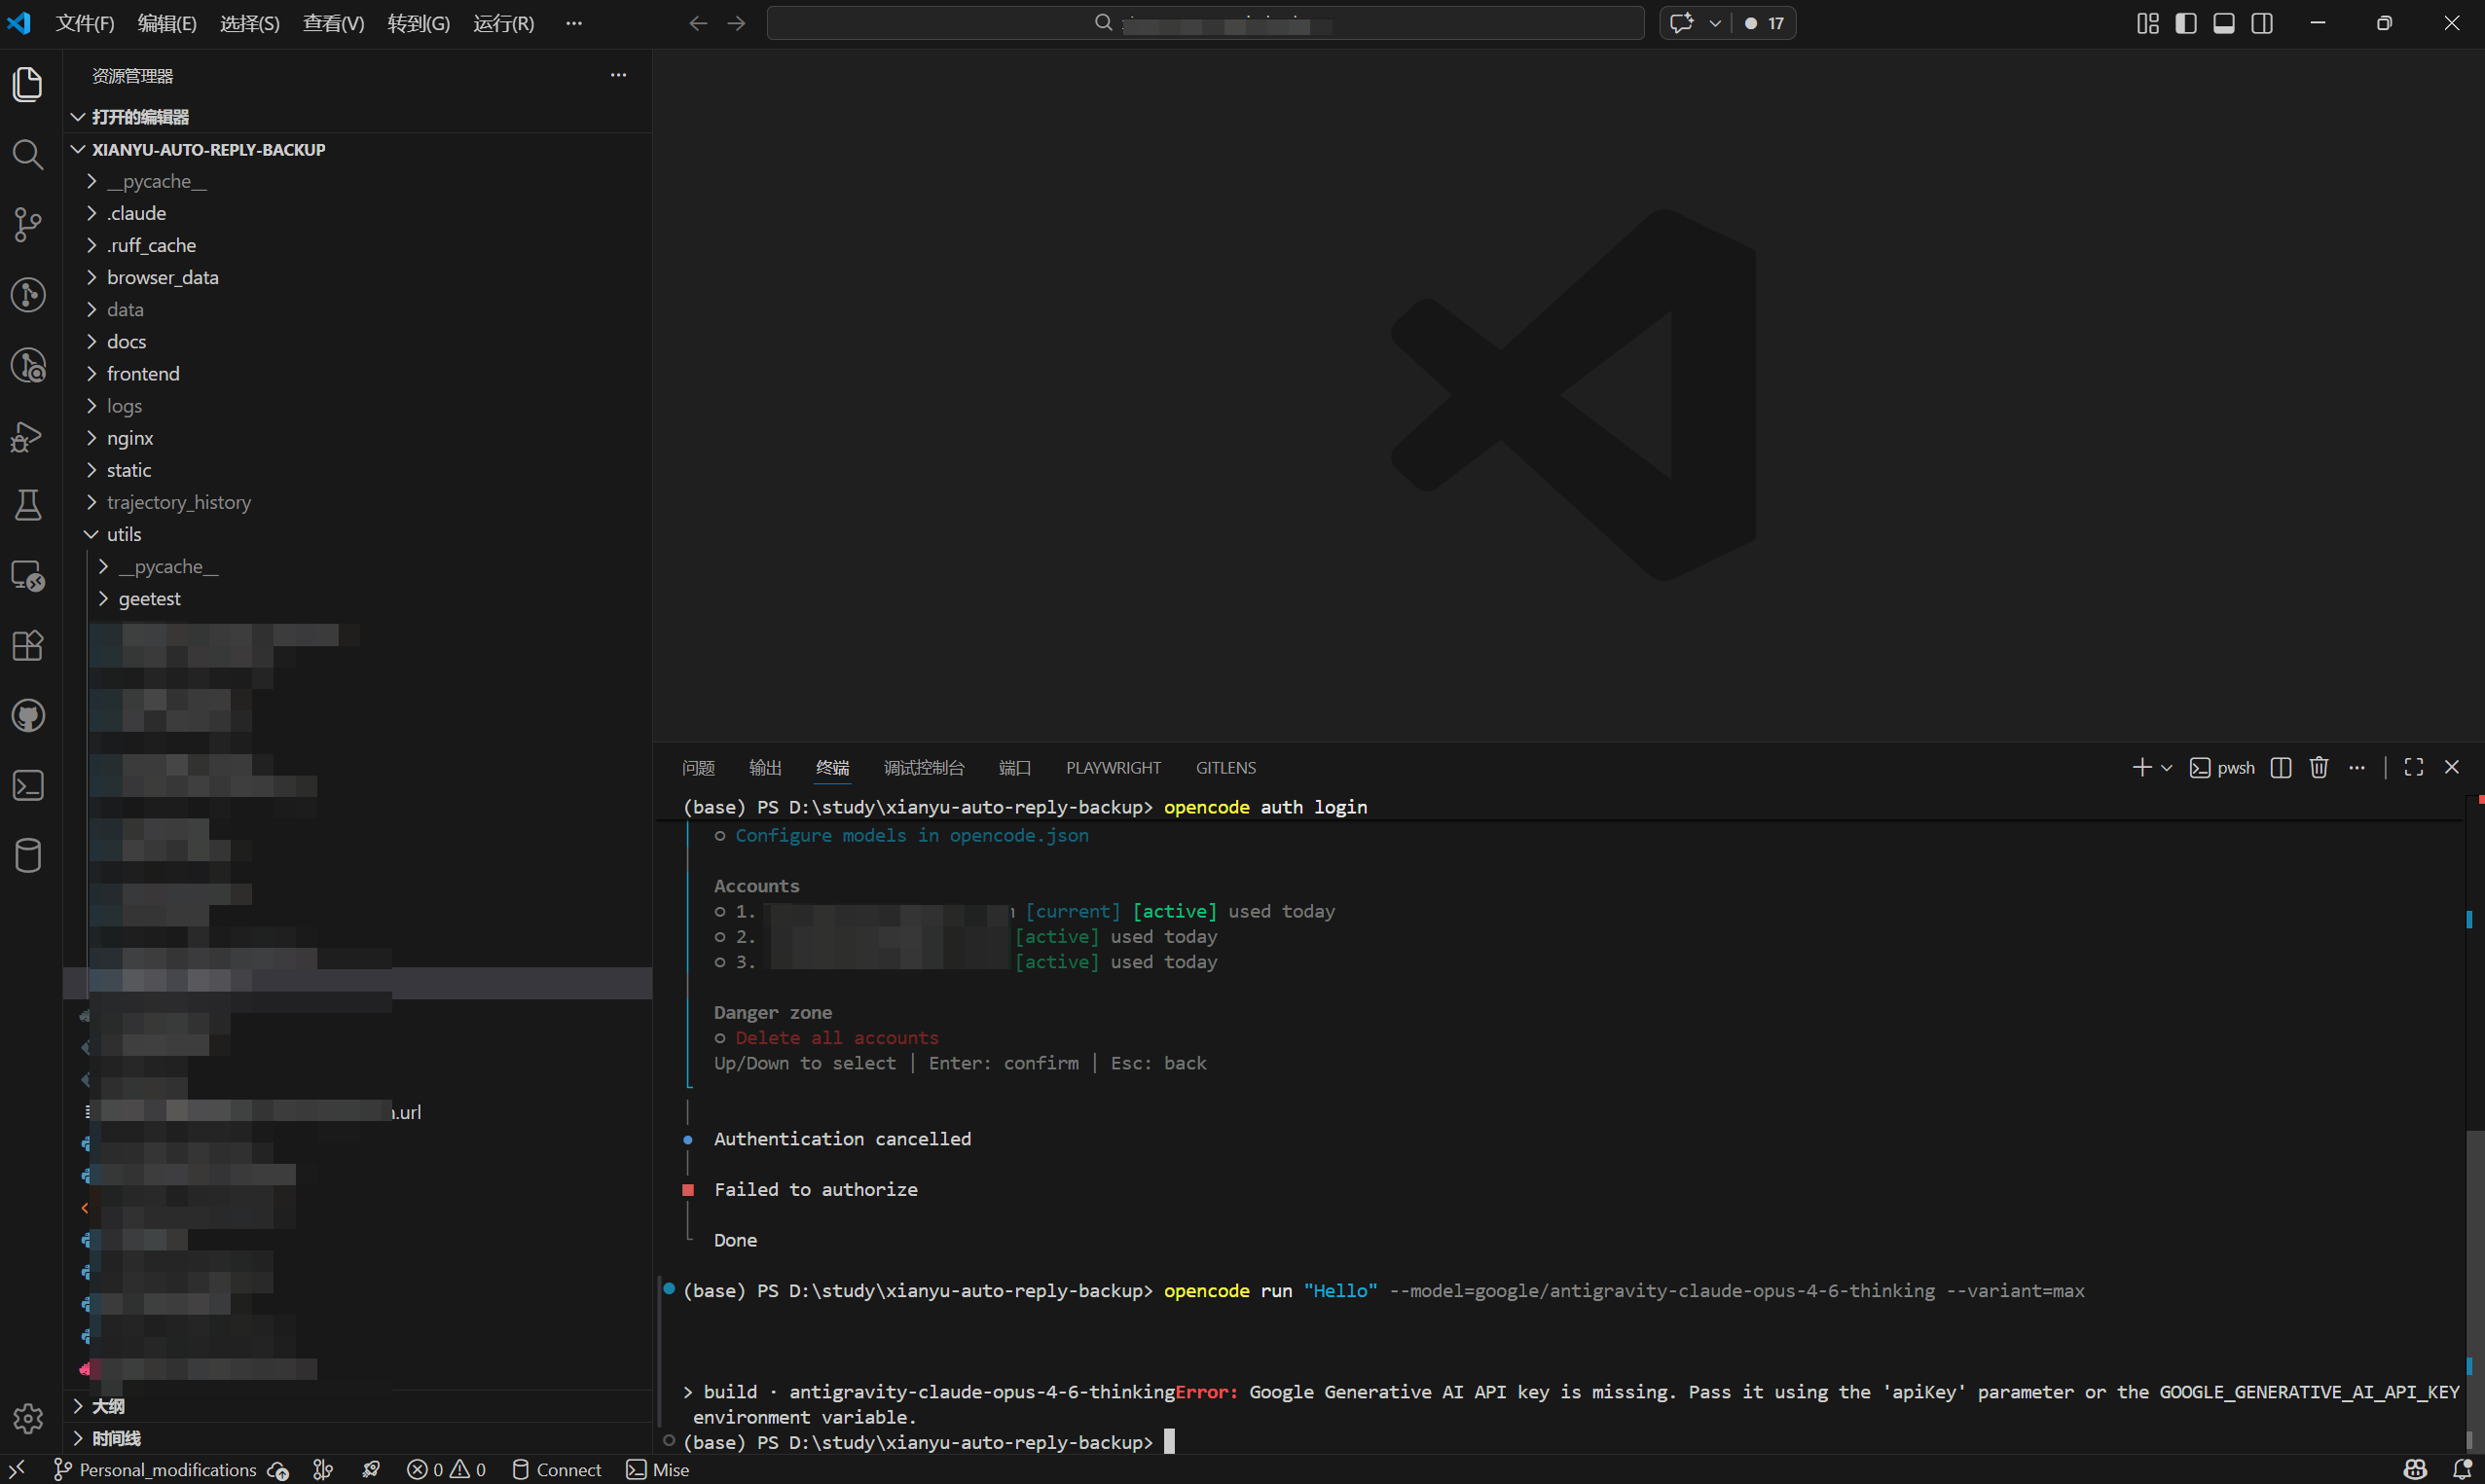Screen dimensions: 2485x1484
Task: Open the GitHub view in activity bar
Action: (x=28, y=716)
